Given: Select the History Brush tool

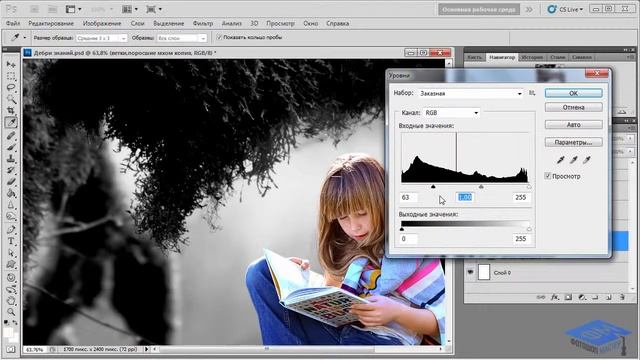Looking at the screenshot, I should pyautogui.click(x=11, y=170).
